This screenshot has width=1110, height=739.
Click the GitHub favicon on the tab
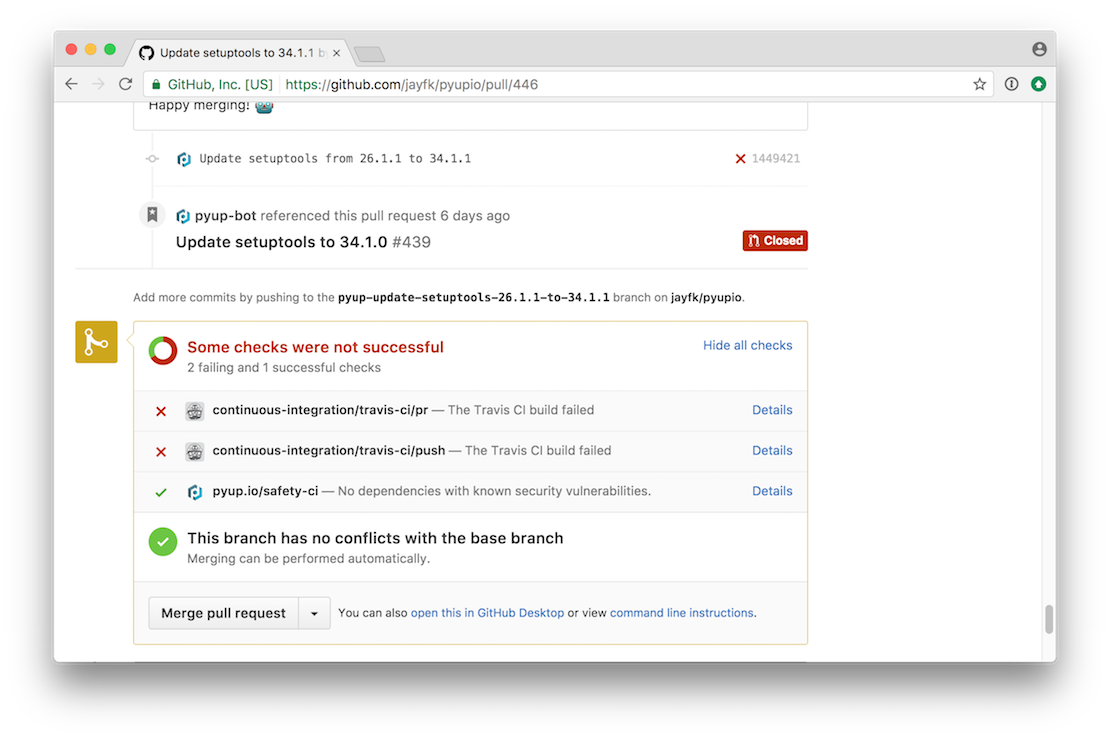click(x=147, y=53)
